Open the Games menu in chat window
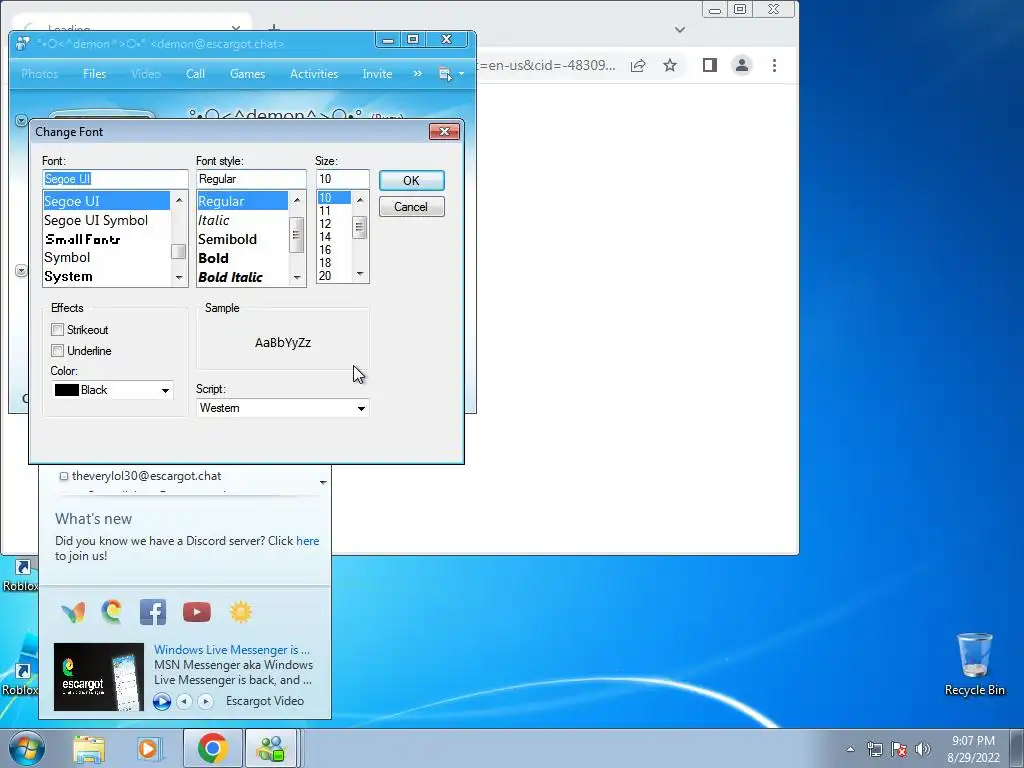Image resolution: width=1024 pixels, height=768 pixels. pos(248,74)
